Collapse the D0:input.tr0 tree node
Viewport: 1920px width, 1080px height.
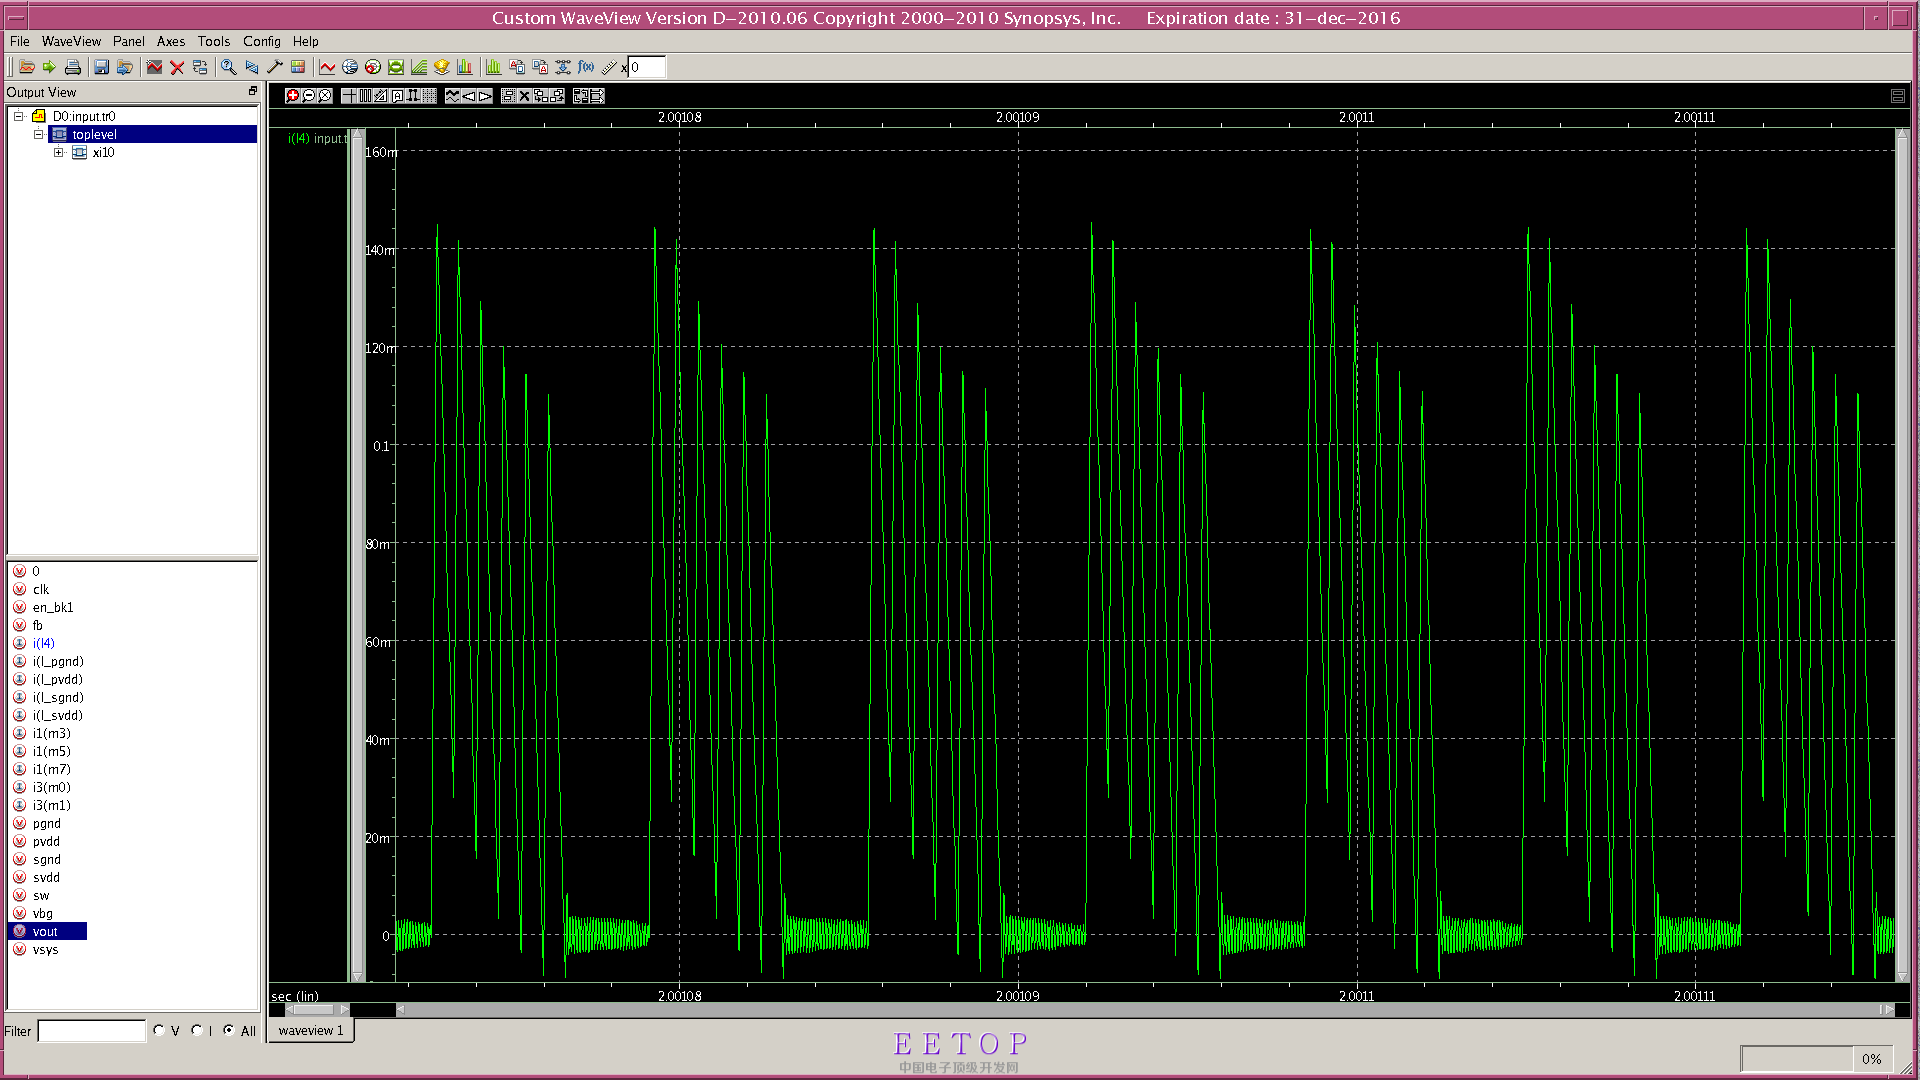pos(18,116)
